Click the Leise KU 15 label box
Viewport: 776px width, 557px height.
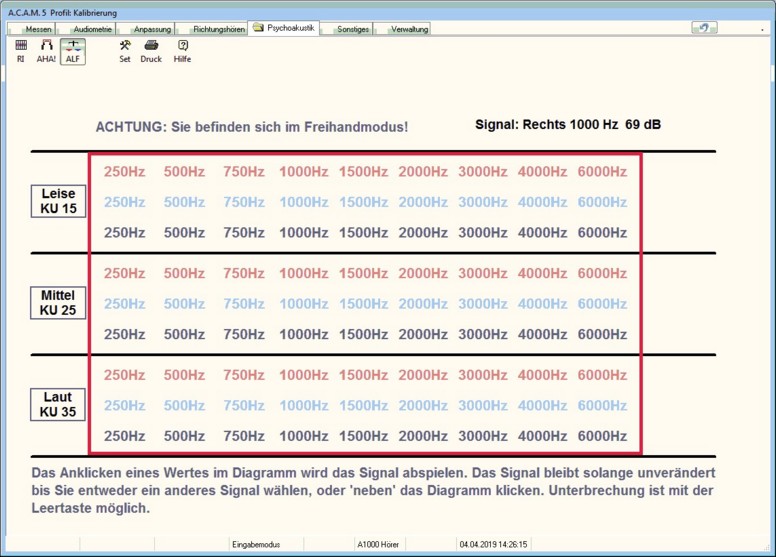[x=58, y=201]
